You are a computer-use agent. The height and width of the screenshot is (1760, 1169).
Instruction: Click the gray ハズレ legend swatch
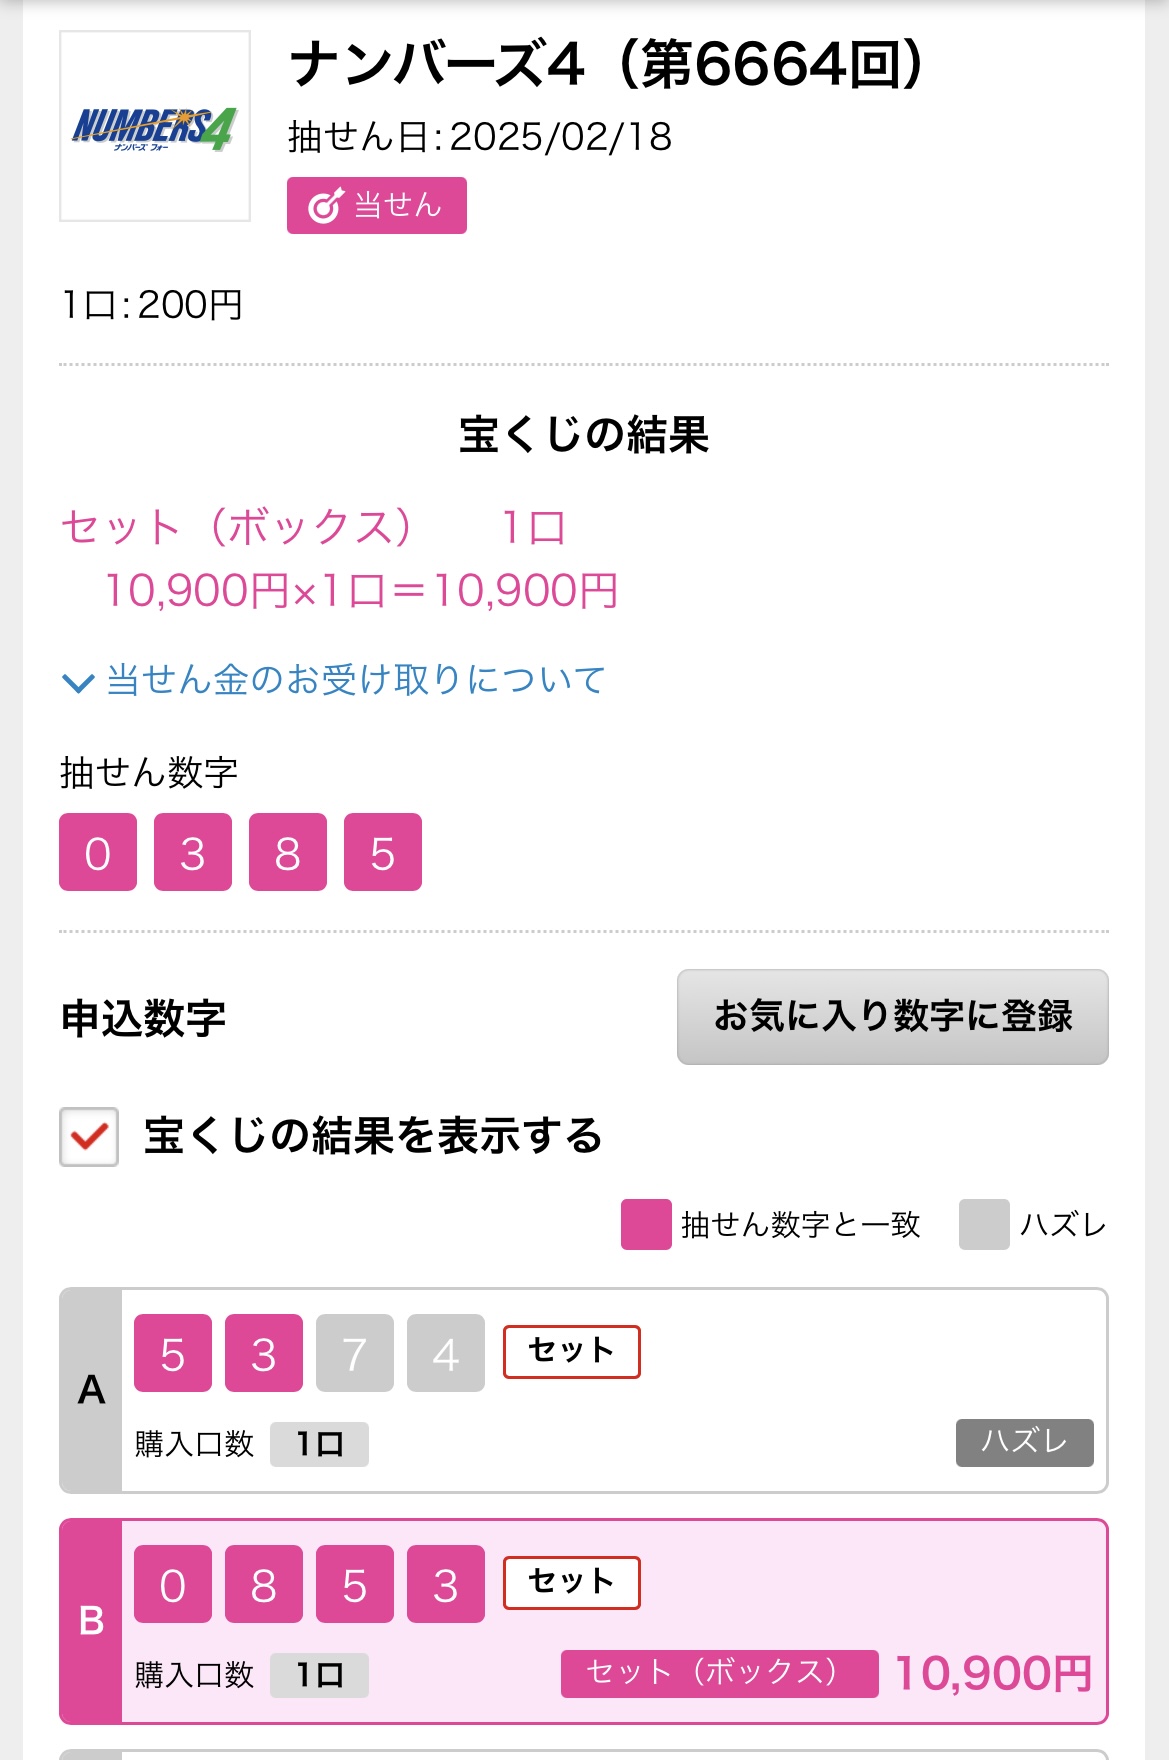[x=984, y=1225]
